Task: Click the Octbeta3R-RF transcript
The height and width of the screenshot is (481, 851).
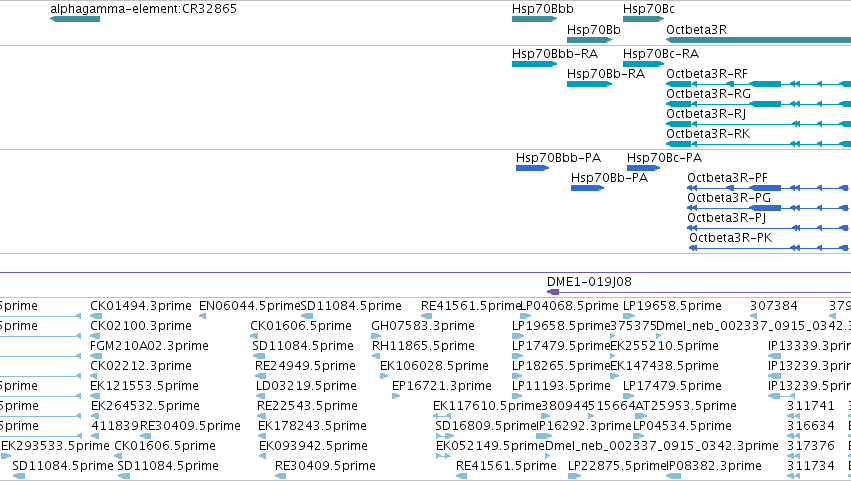Action: point(758,84)
